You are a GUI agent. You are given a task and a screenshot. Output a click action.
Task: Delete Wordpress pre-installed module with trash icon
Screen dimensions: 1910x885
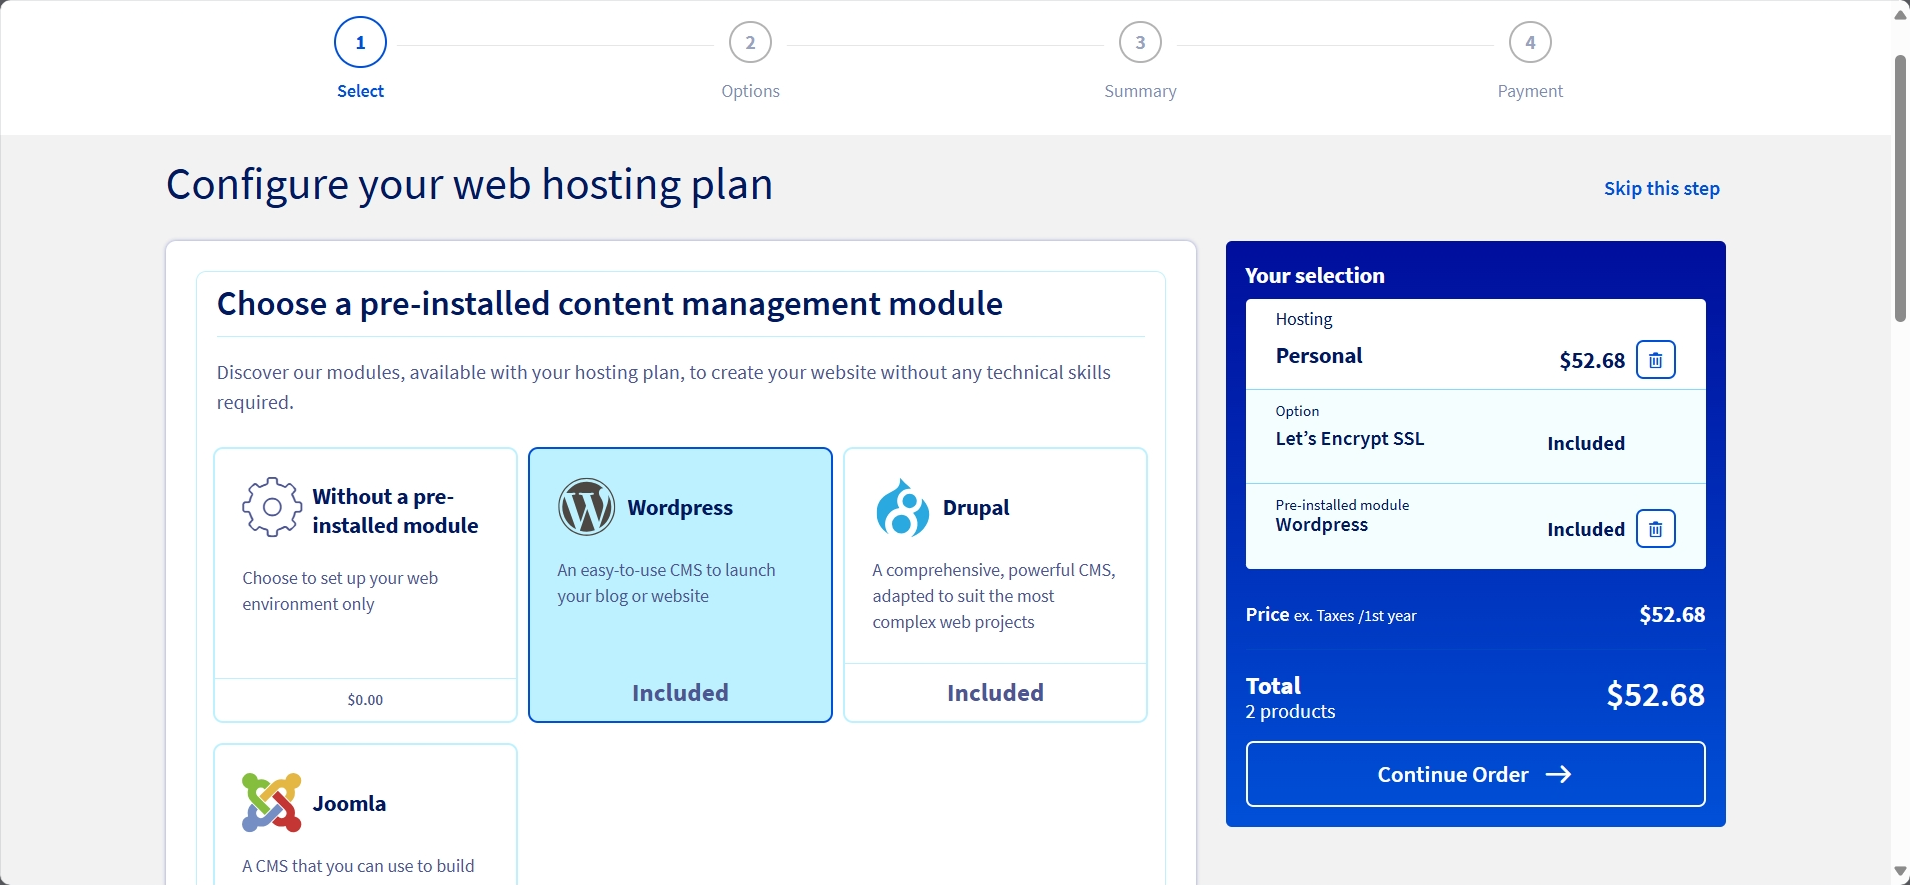1655,529
